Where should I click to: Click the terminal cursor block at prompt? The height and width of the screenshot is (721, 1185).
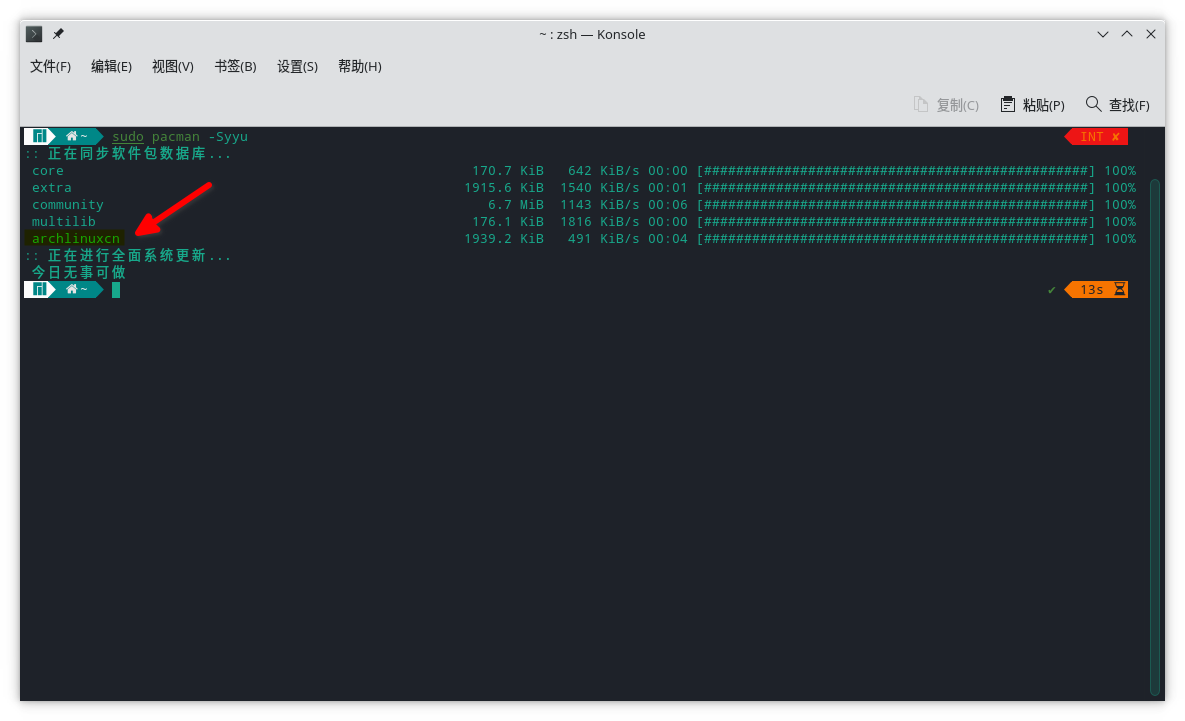(x=116, y=289)
